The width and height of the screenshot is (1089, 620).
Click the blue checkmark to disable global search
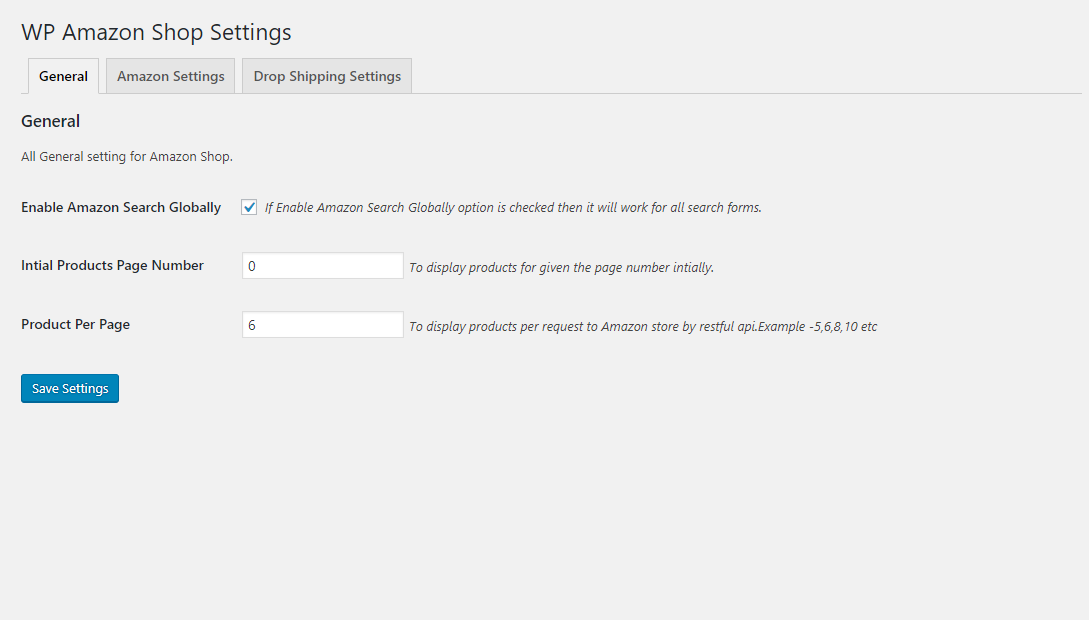pos(250,207)
